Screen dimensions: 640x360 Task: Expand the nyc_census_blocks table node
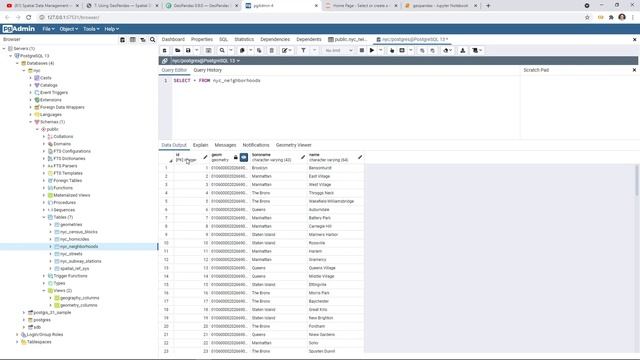pos(51,232)
